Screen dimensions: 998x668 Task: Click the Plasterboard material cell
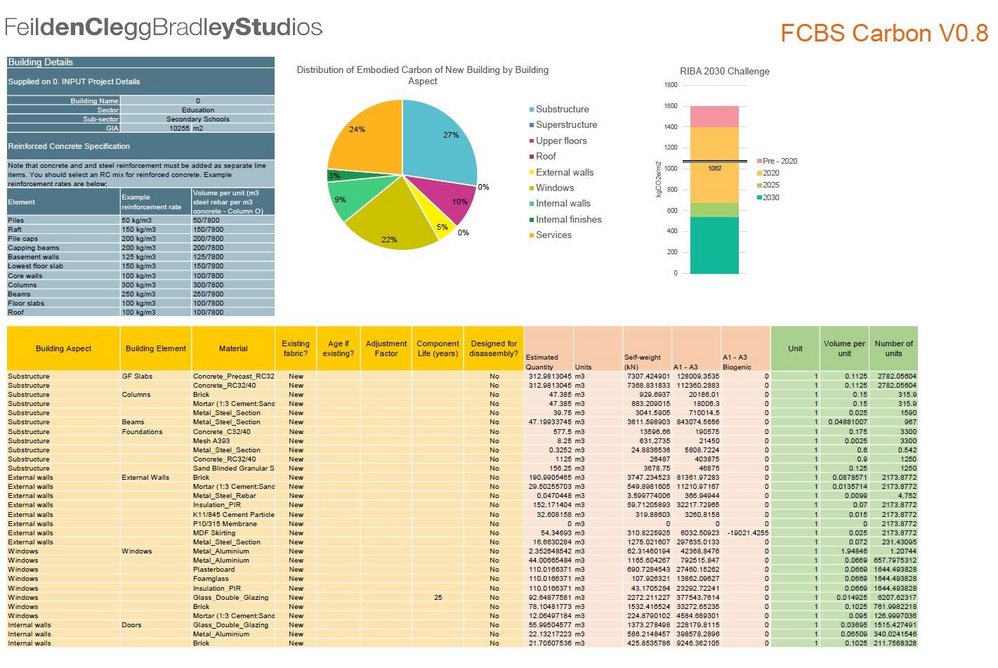pyautogui.click(x=233, y=570)
